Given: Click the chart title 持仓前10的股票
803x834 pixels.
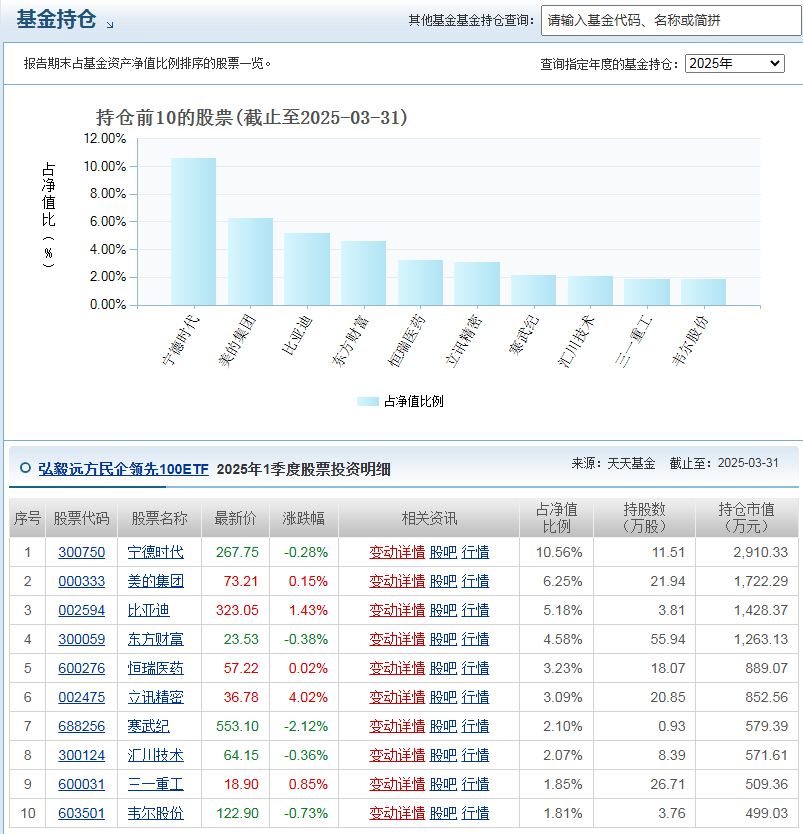Looking at the screenshot, I should (252, 118).
